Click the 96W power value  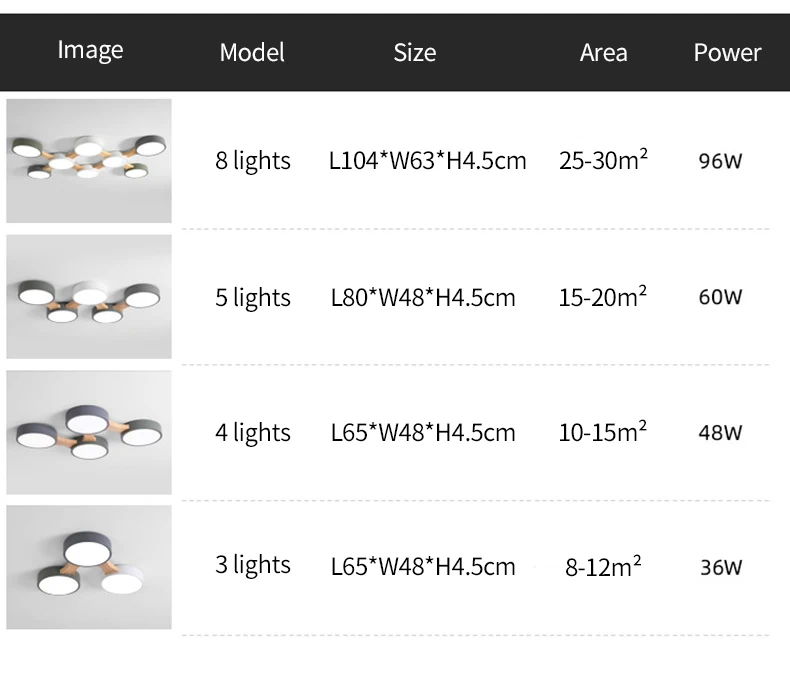720,161
